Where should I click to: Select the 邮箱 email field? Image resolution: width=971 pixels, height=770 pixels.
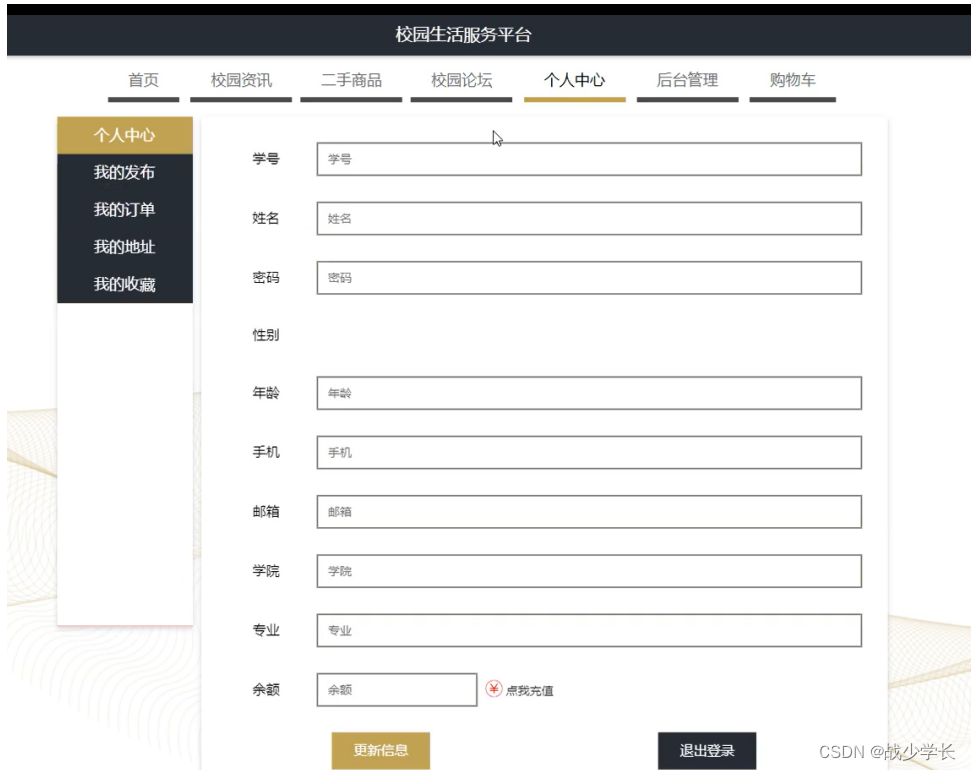(587, 512)
